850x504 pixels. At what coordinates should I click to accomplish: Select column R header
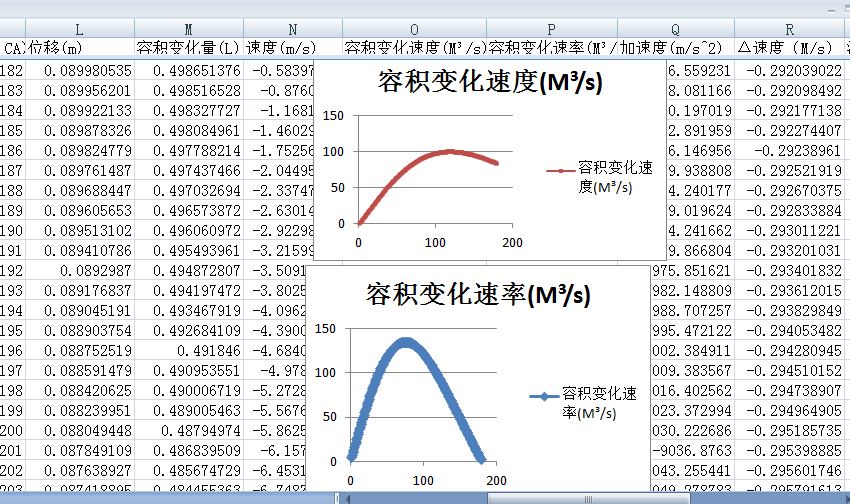(x=789, y=29)
